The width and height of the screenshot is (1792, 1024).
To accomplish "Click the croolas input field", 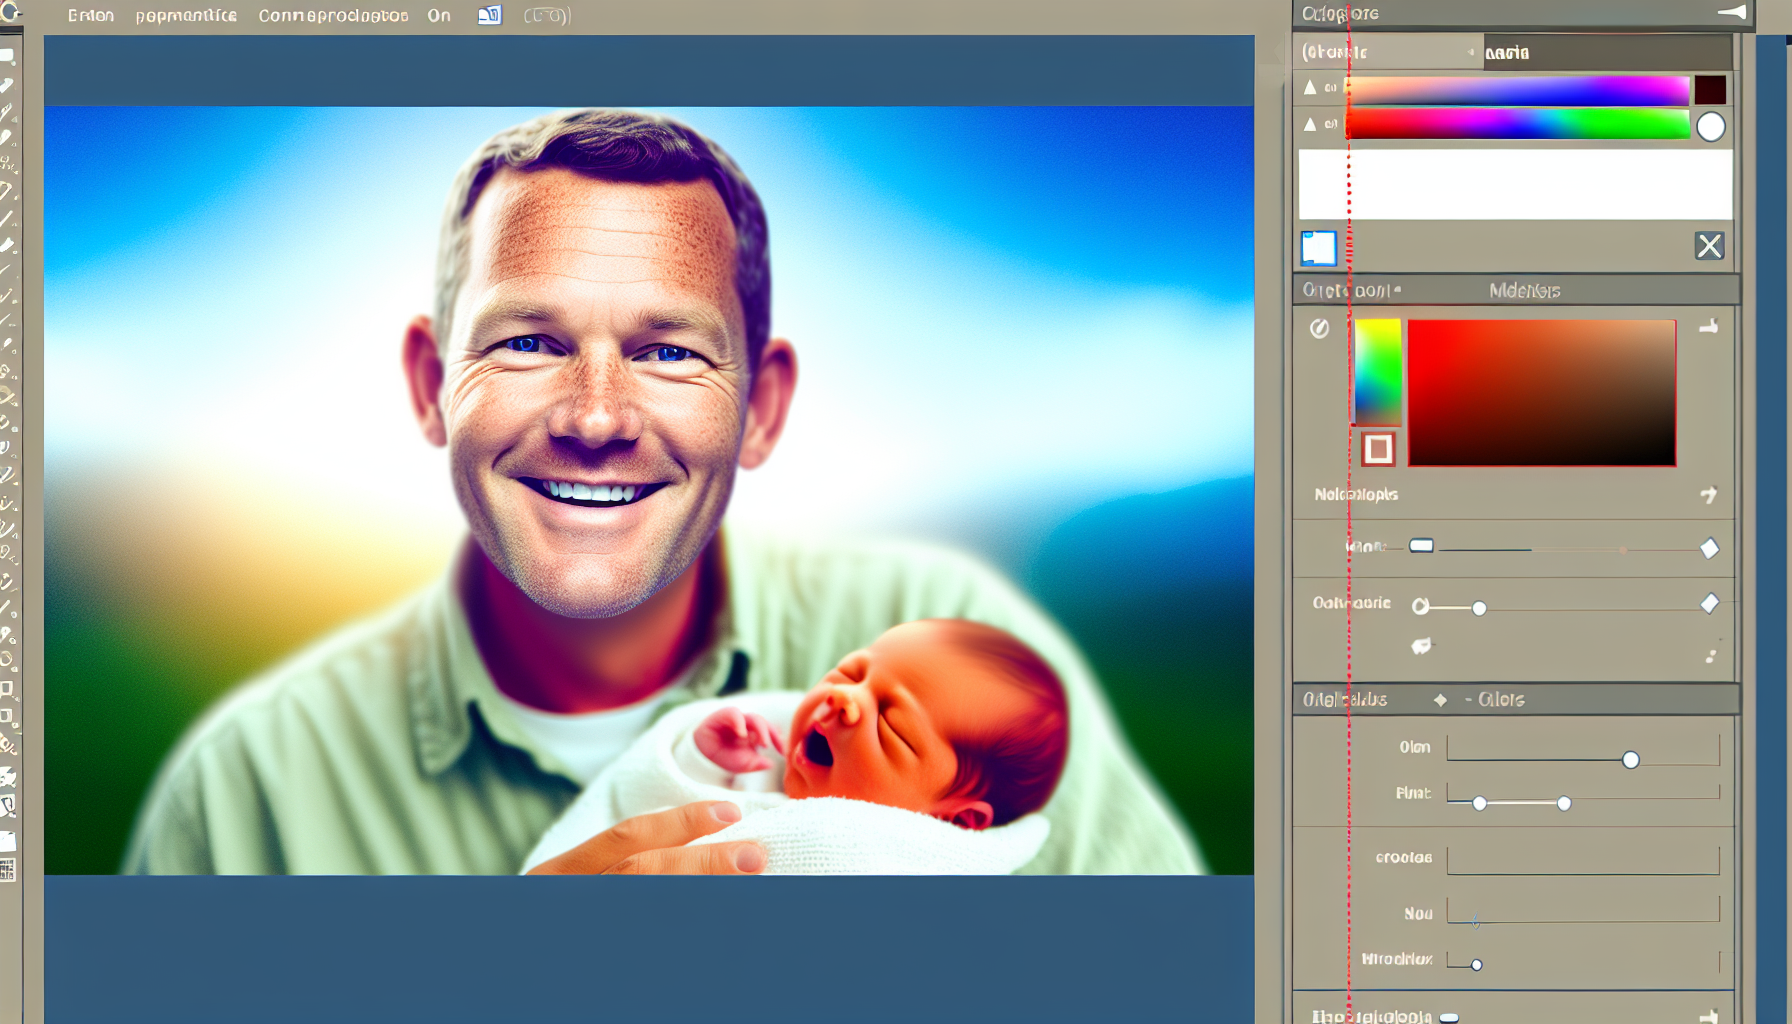I will click(1582, 859).
